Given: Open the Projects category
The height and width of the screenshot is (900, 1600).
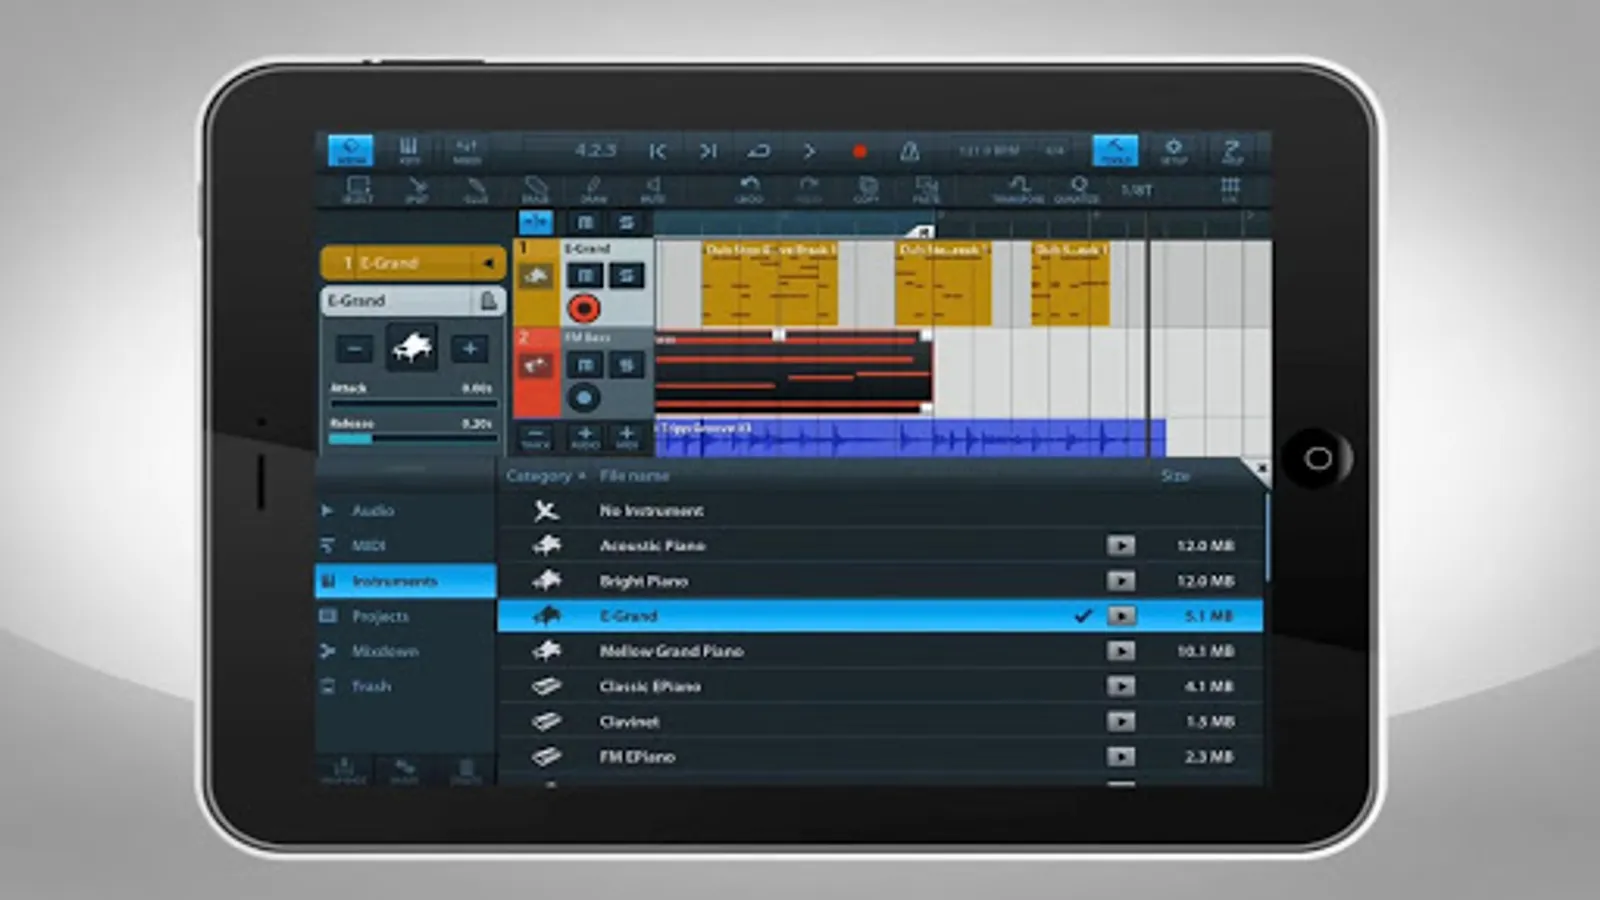Looking at the screenshot, I should (380, 616).
